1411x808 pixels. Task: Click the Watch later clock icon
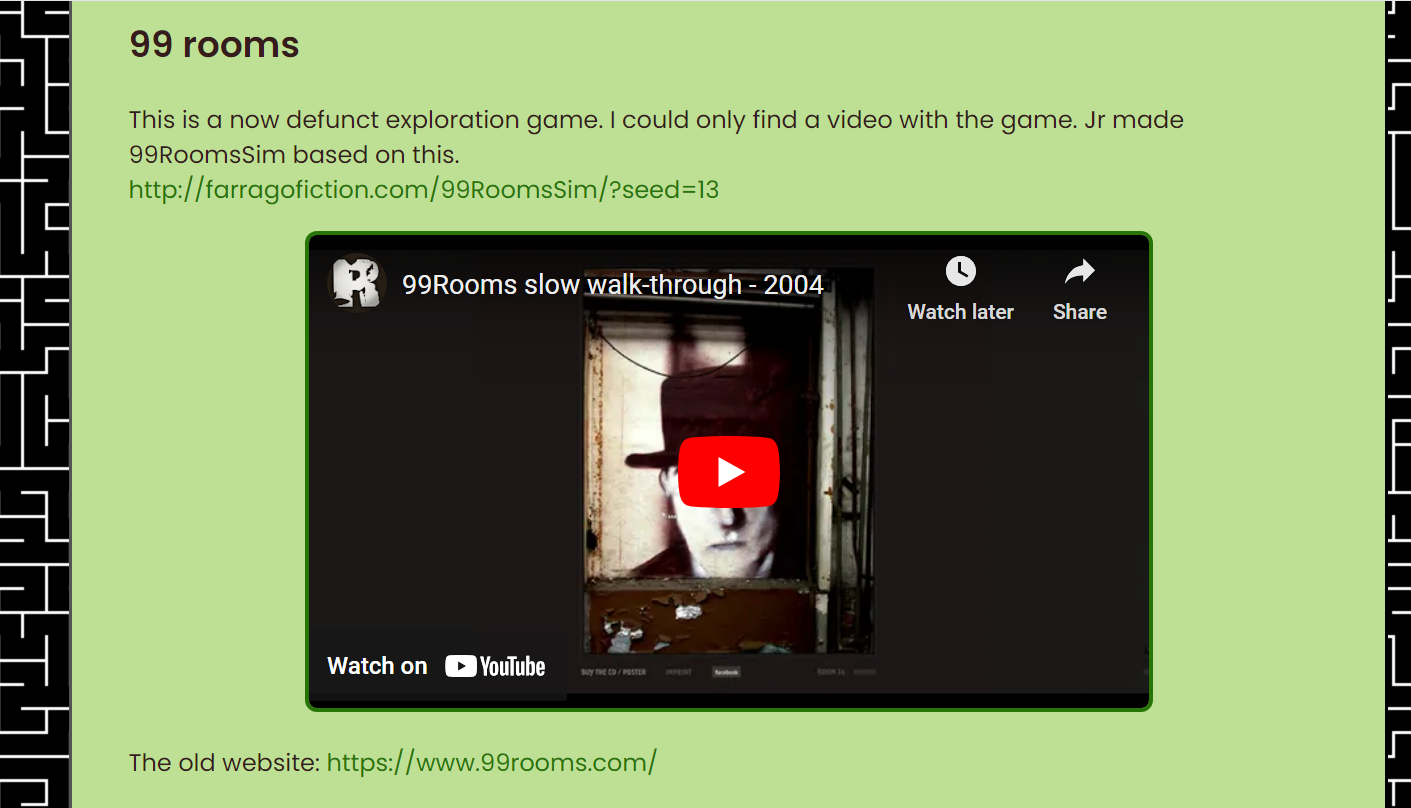click(960, 271)
